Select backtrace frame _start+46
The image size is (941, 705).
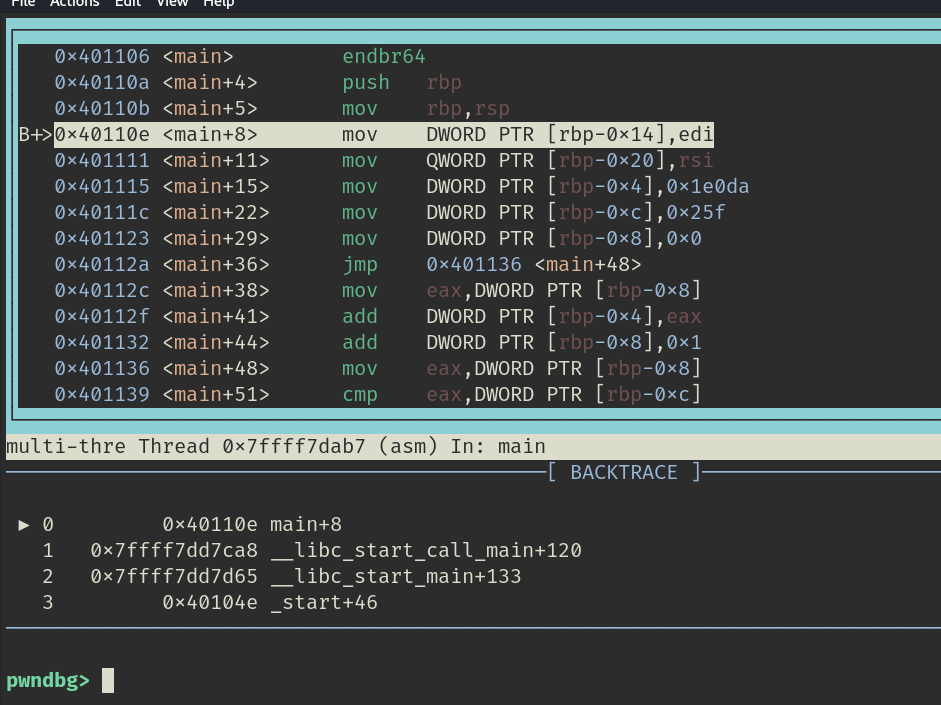[x=323, y=602]
